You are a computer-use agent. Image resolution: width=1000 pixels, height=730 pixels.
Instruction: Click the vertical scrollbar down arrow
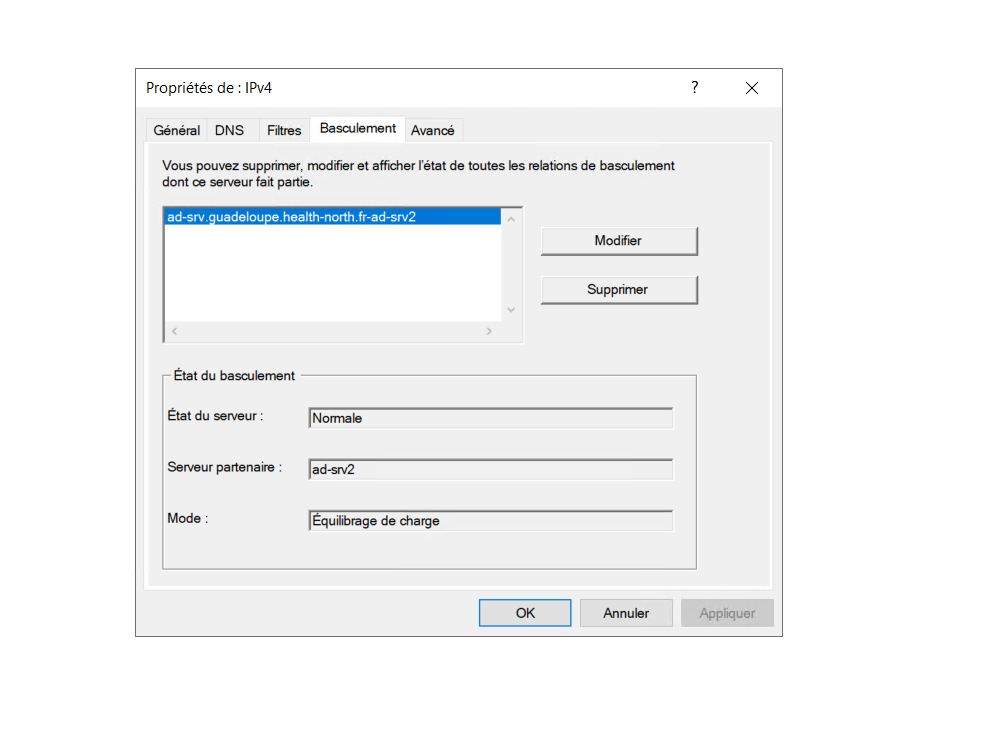(x=511, y=310)
